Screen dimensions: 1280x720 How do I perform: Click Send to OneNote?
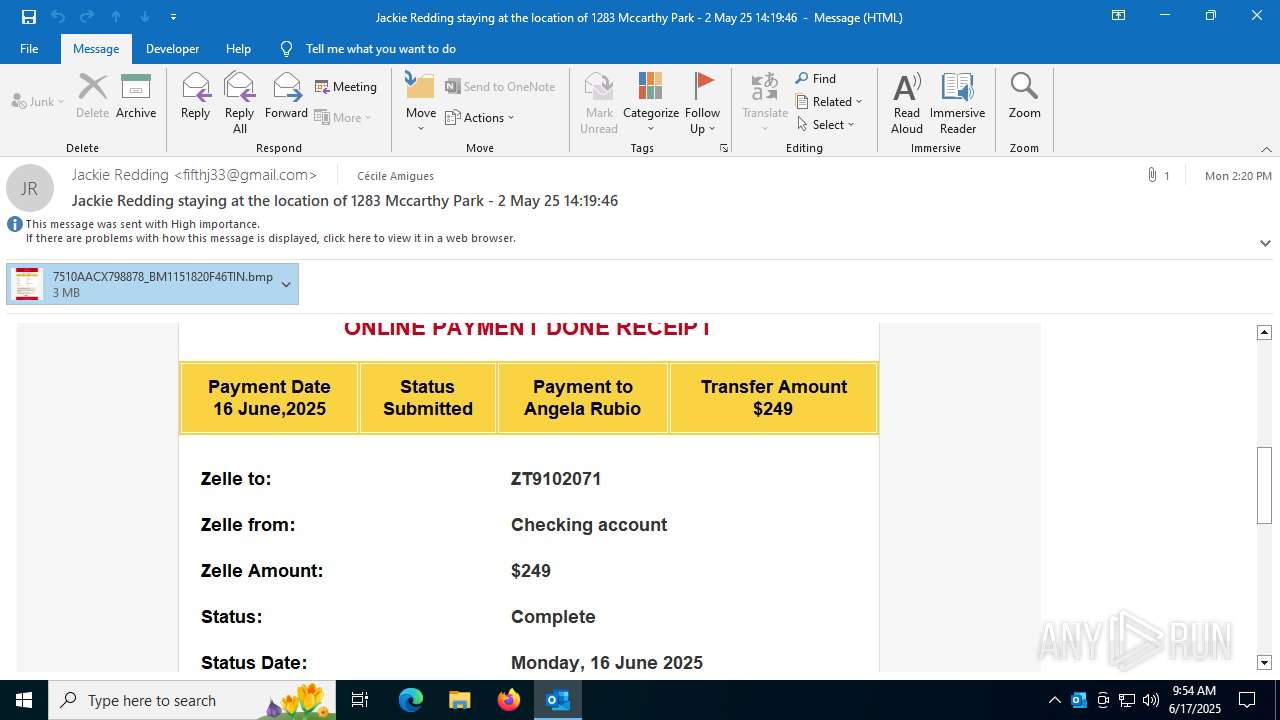[x=500, y=87]
